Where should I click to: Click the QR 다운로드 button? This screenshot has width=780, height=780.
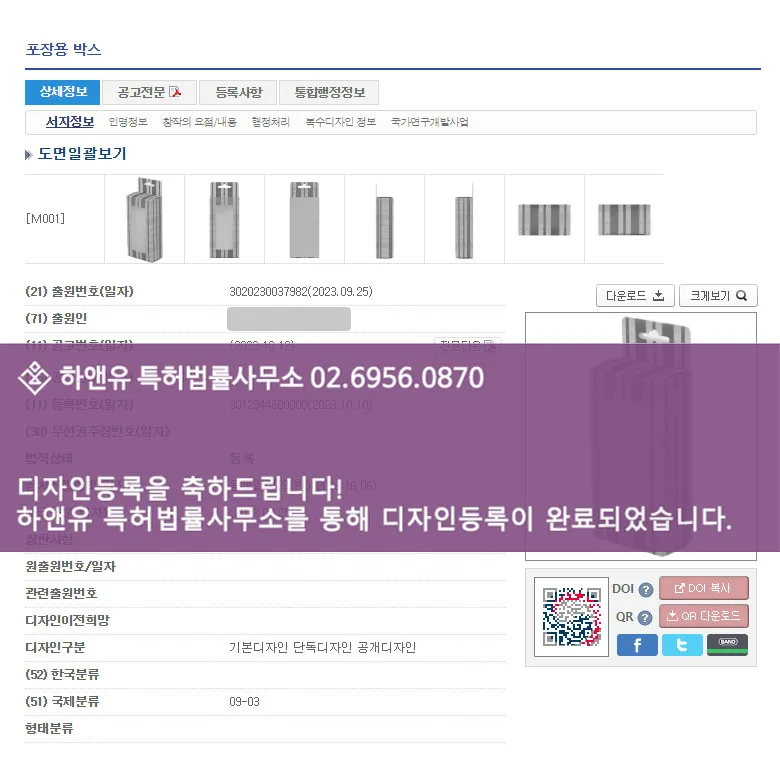click(x=703, y=616)
